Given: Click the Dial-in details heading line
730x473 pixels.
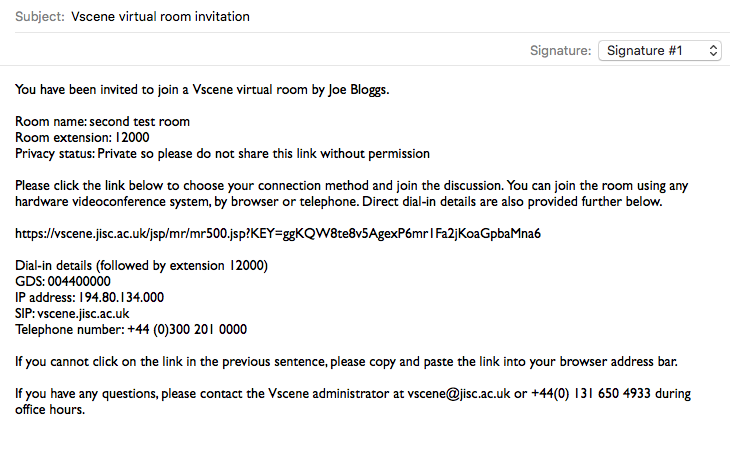Looking at the screenshot, I should (142, 265).
